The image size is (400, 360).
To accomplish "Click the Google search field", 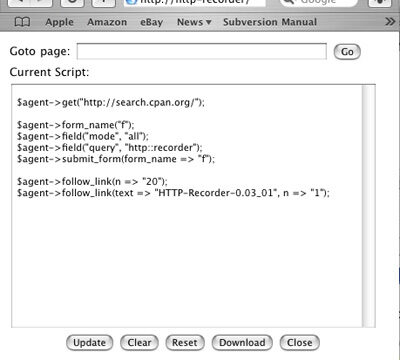I will tap(319, 3).
